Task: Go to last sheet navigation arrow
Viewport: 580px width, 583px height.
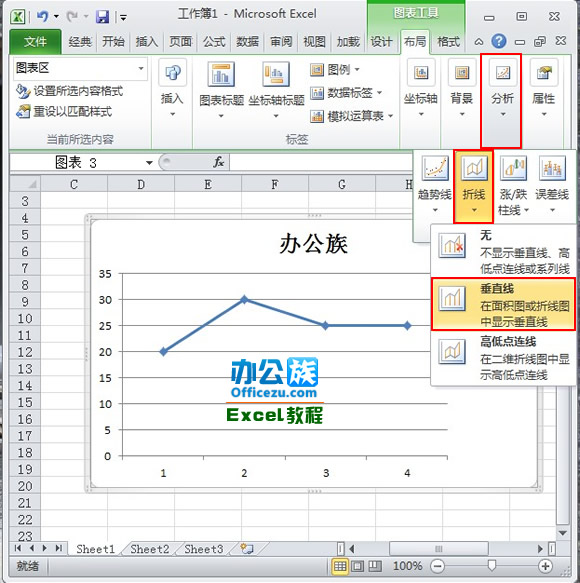Action: click(x=58, y=548)
